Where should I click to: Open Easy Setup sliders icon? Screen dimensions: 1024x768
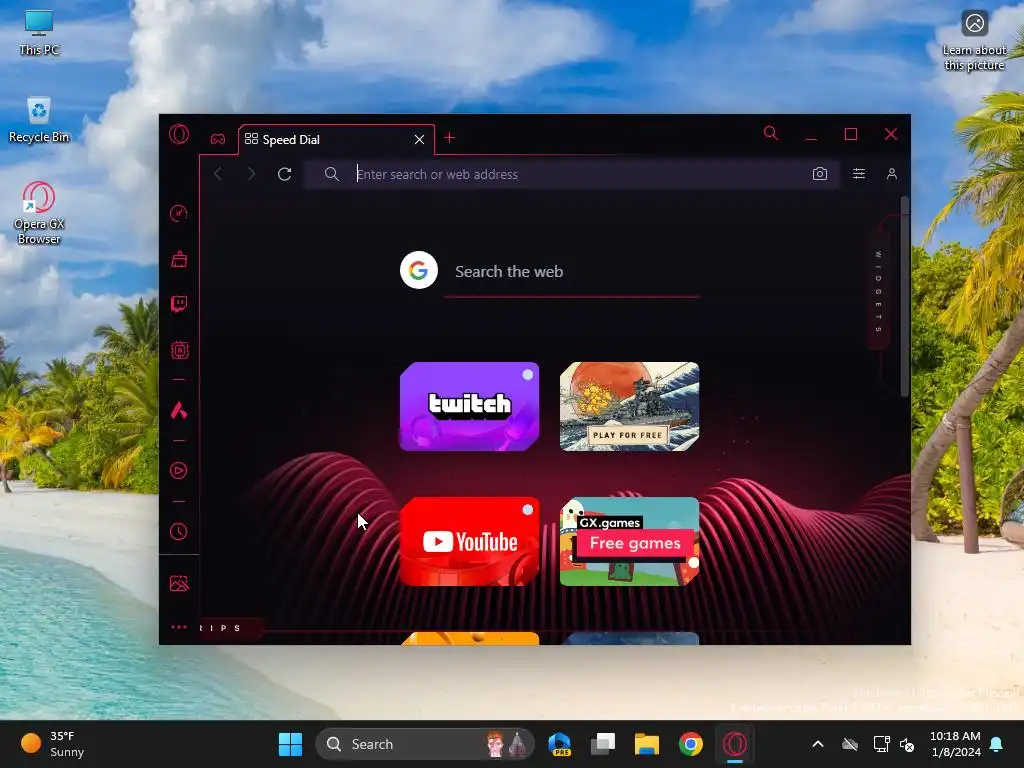(x=859, y=174)
